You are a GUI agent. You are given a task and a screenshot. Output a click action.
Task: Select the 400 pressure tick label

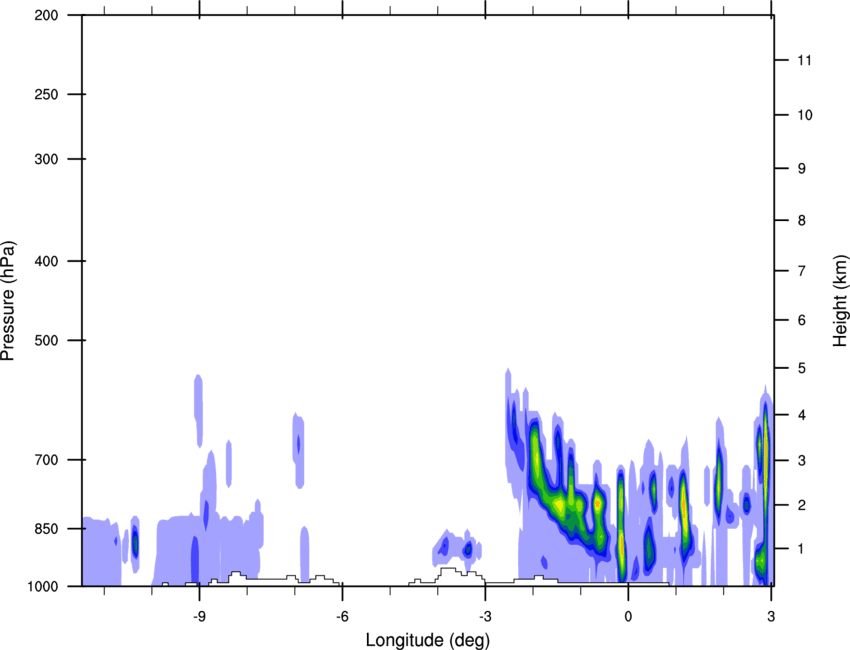click(x=47, y=261)
